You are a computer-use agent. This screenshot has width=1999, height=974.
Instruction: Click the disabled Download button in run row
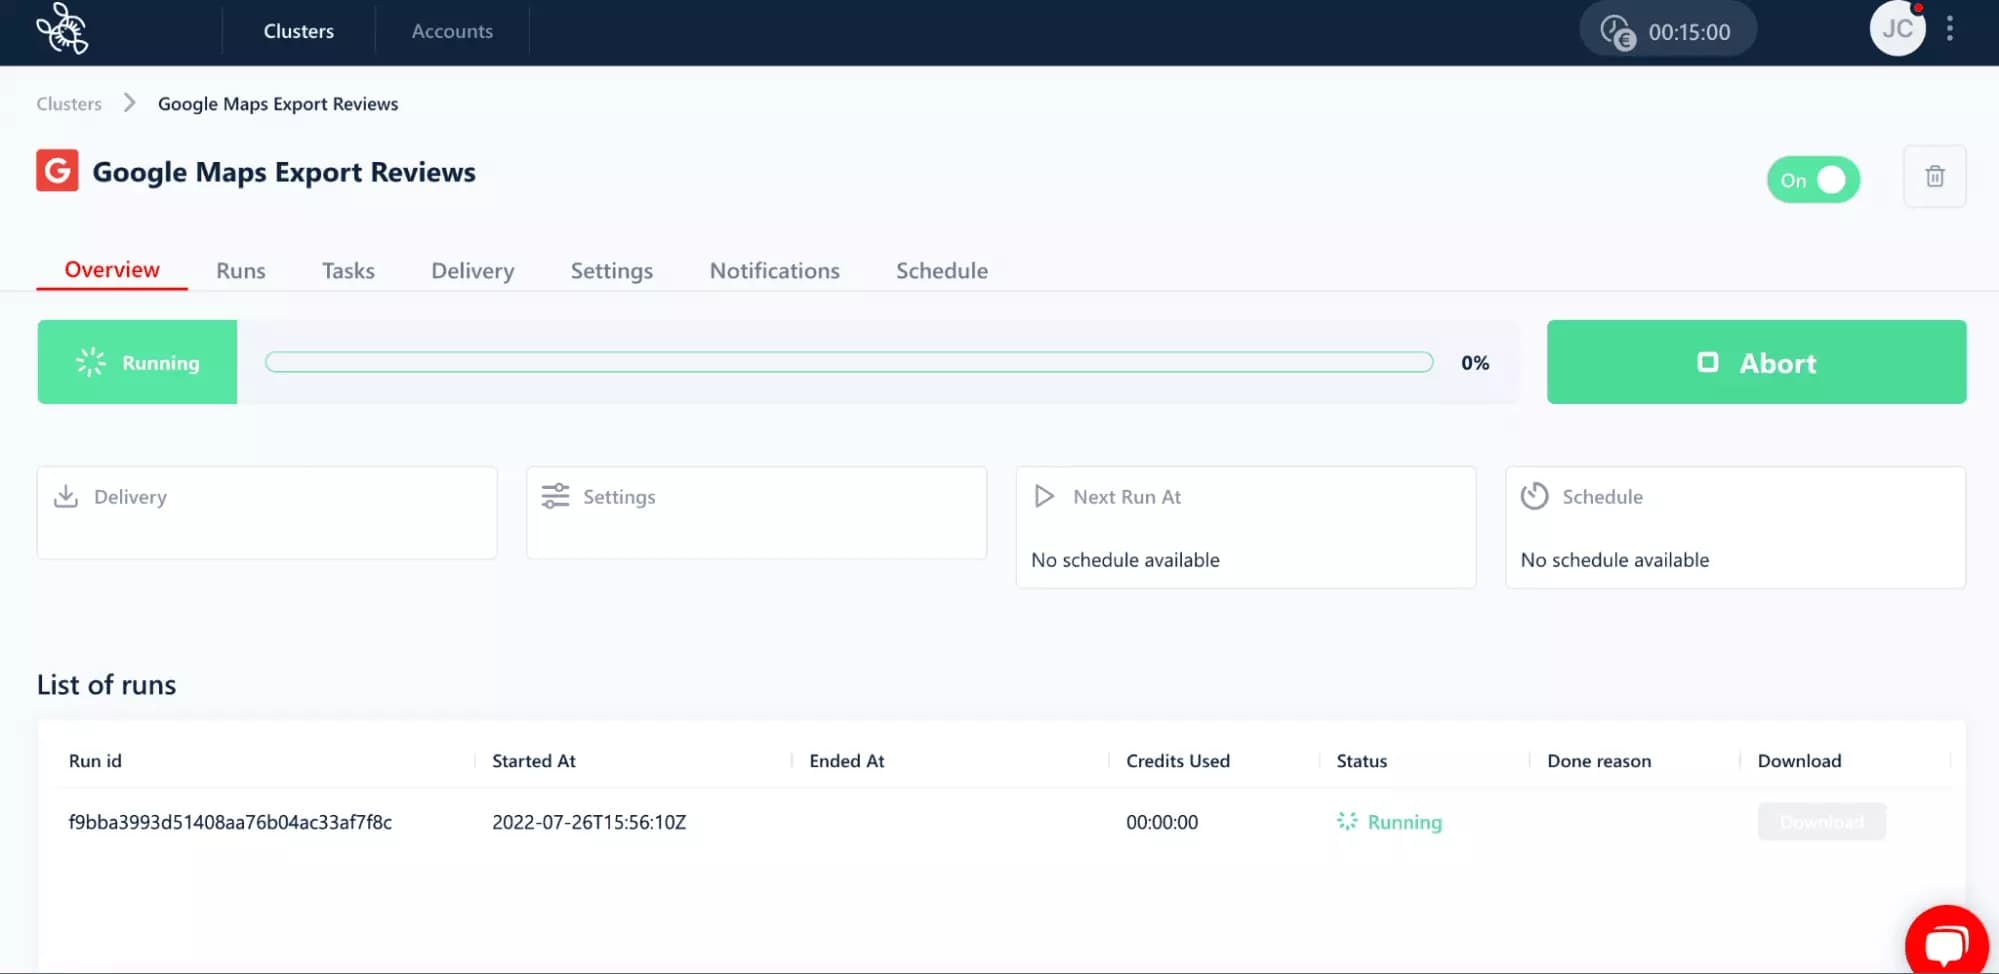(1821, 821)
